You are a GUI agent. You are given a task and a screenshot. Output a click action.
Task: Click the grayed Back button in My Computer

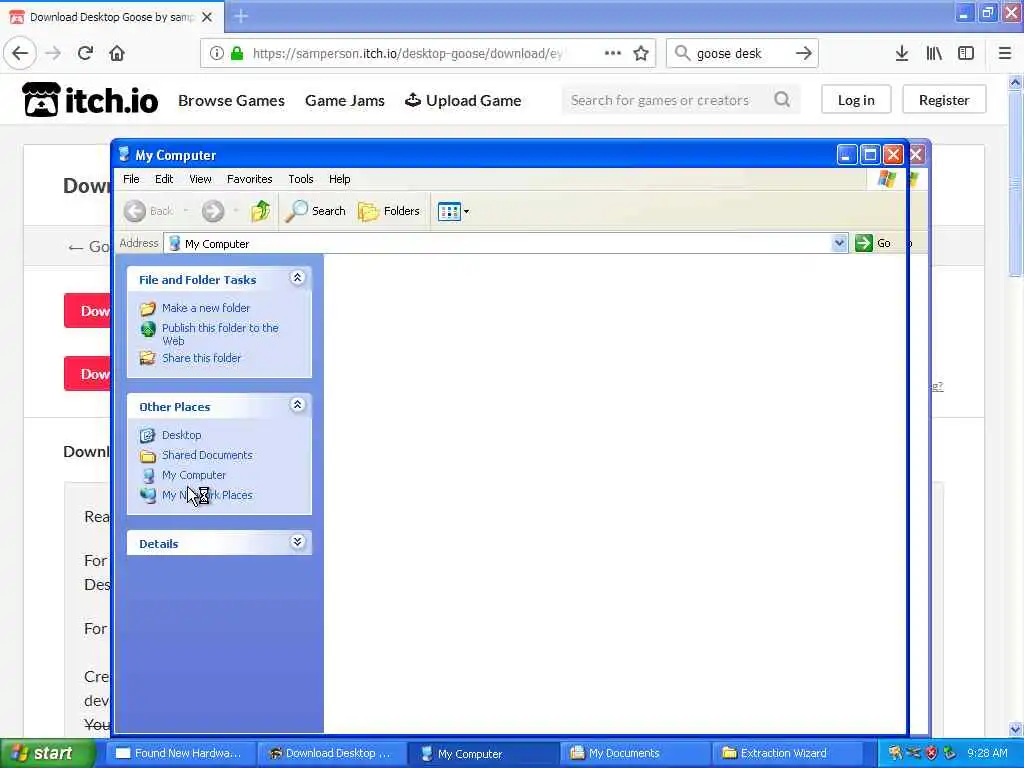(x=150, y=211)
